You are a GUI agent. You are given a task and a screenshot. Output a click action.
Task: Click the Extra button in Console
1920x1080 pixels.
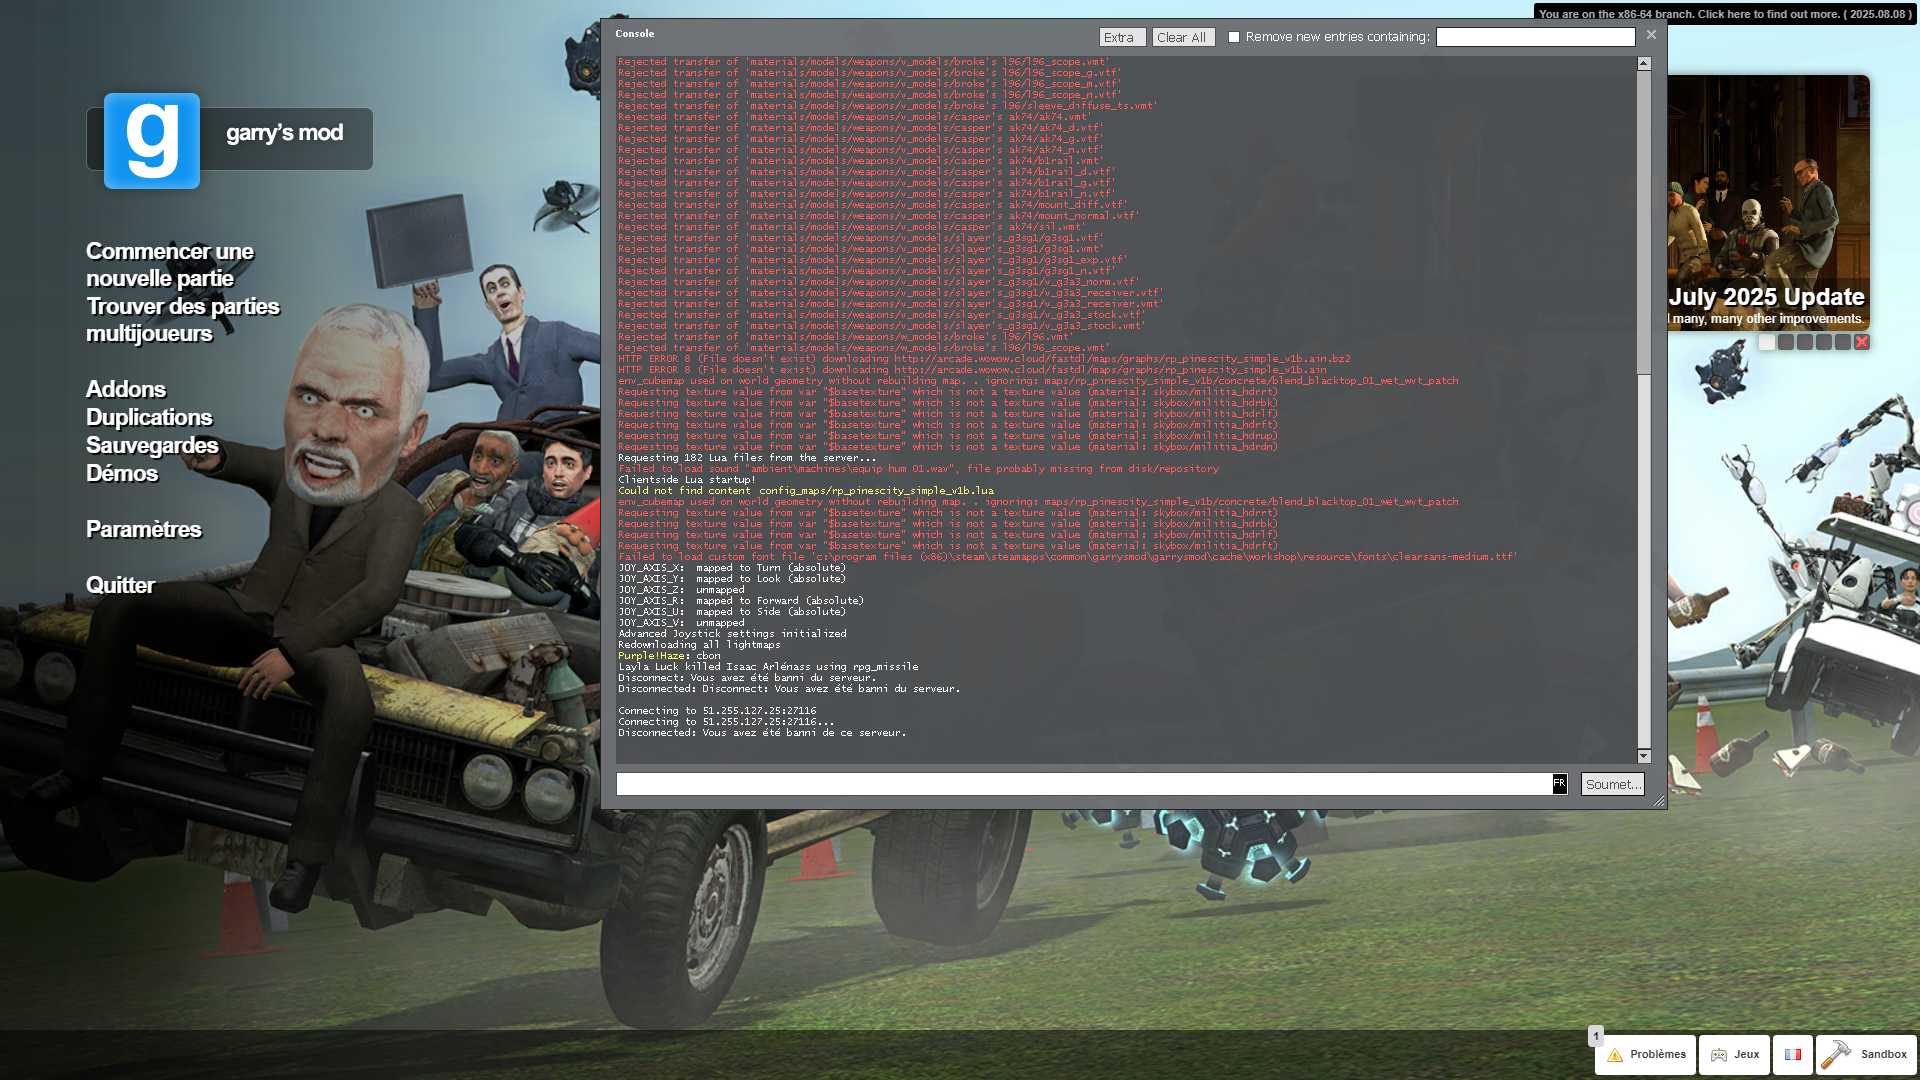coord(1122,37)
